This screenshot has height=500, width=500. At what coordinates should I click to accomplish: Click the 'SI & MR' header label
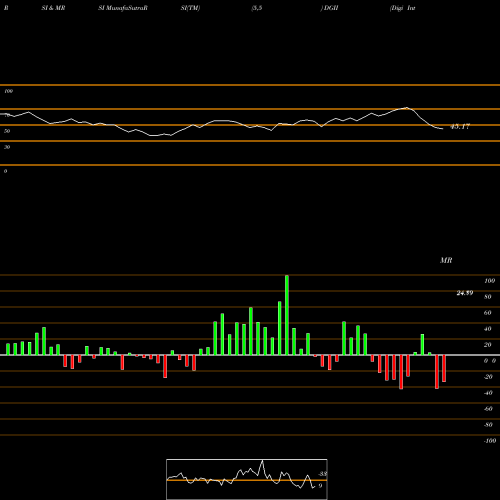tap(53, 8)
